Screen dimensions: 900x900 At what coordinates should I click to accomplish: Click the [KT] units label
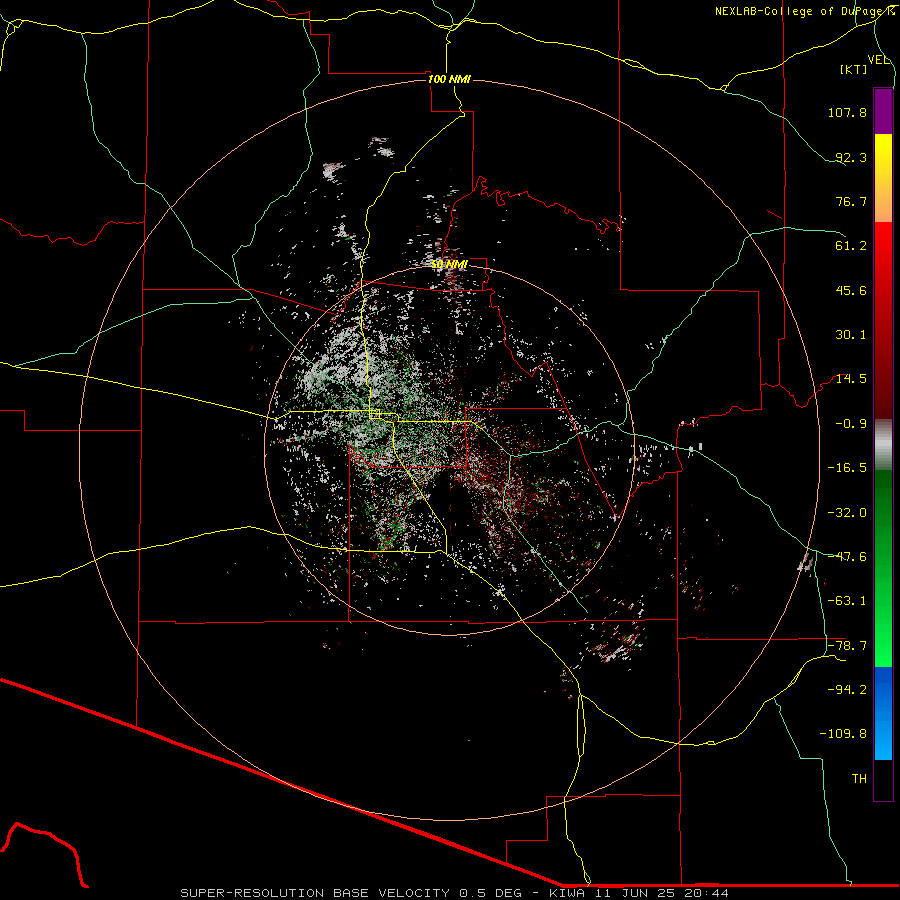(x=854, y=69)
